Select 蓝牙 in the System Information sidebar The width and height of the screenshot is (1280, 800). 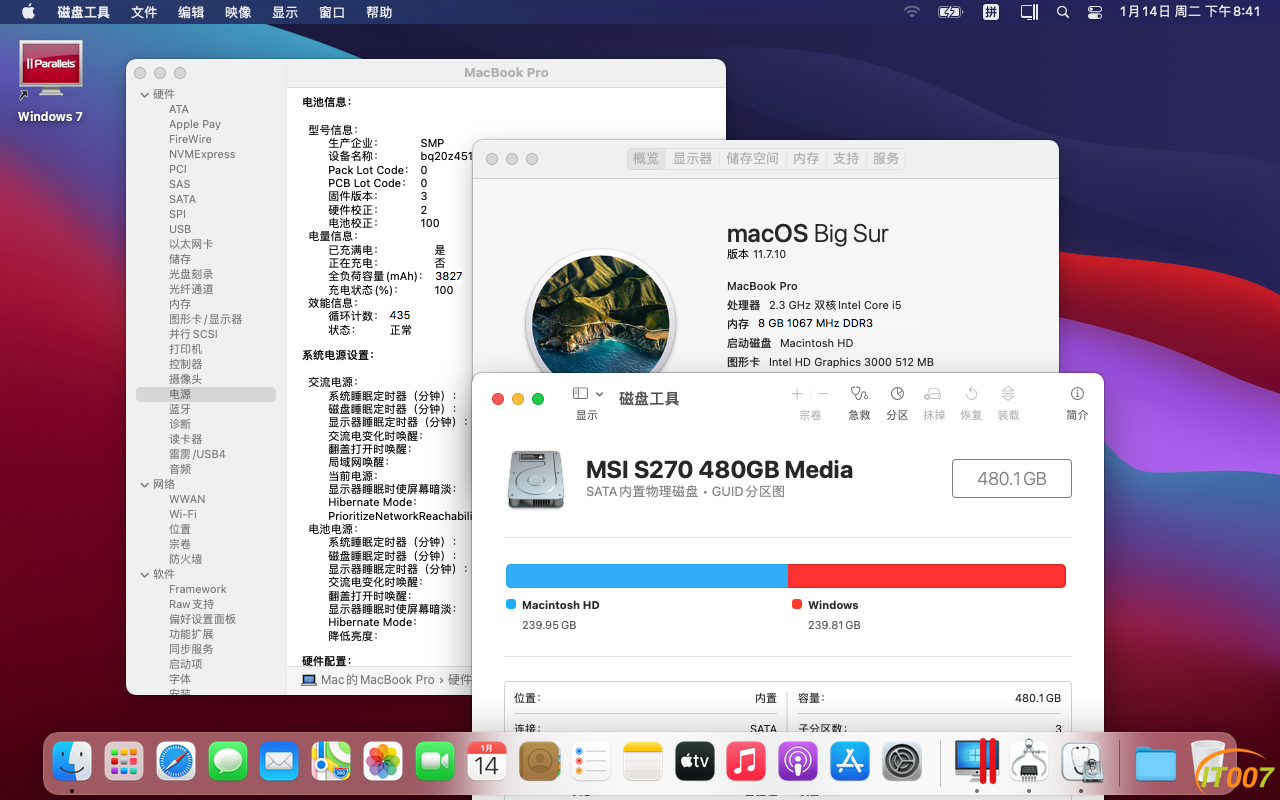click(x=180, y=409)
